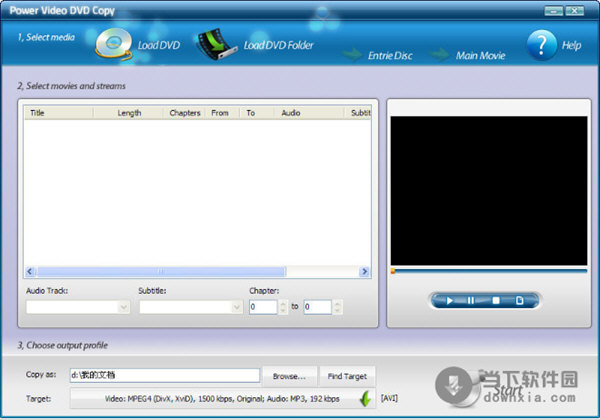Increase the Chapter start value
The image size is (600, 420).
(283, 304)
